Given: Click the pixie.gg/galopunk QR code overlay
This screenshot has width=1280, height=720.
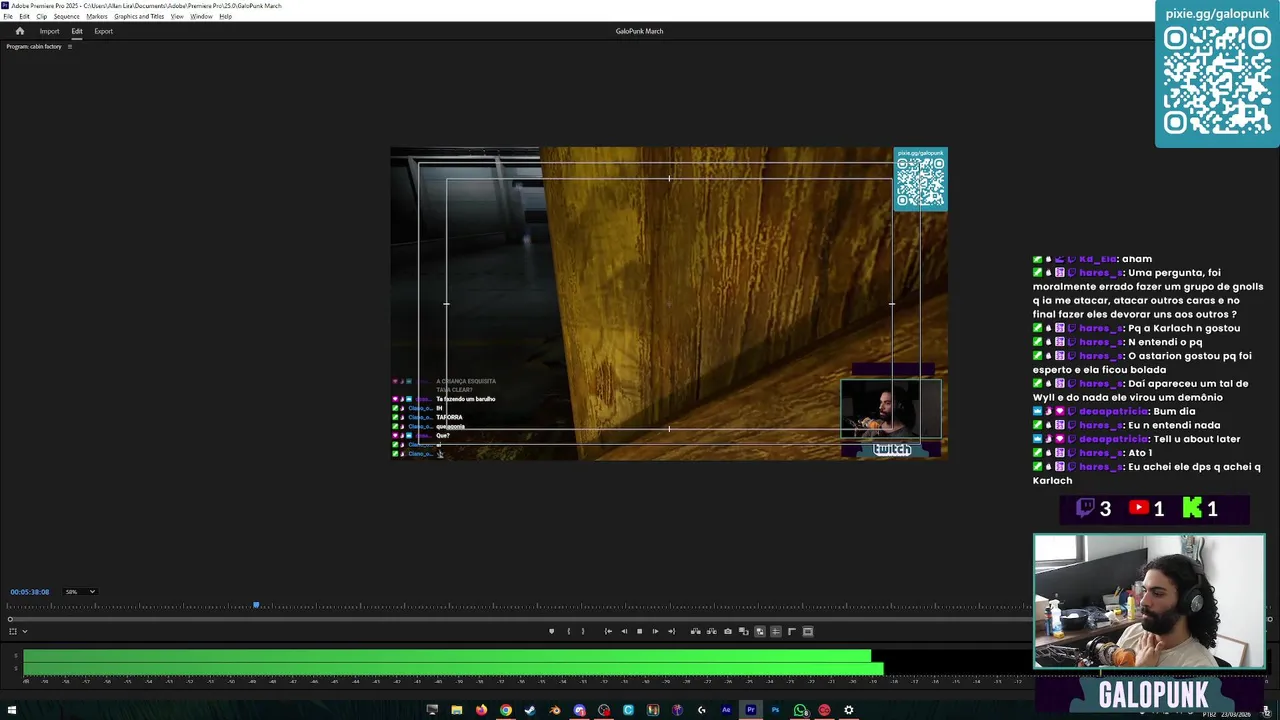Looking at the screenshot, I should (1217, 74).
